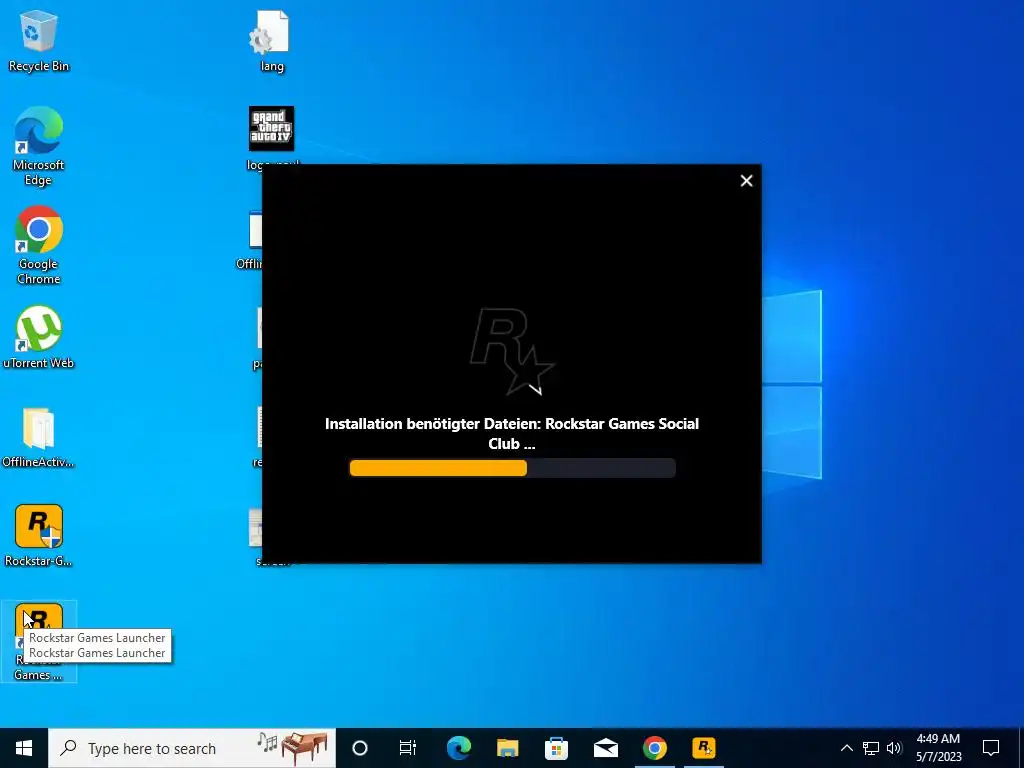Select the OfflineActiv... folder on desktop
The height and width of the screenshot is (768, 1024).
[x=39, y=438]
